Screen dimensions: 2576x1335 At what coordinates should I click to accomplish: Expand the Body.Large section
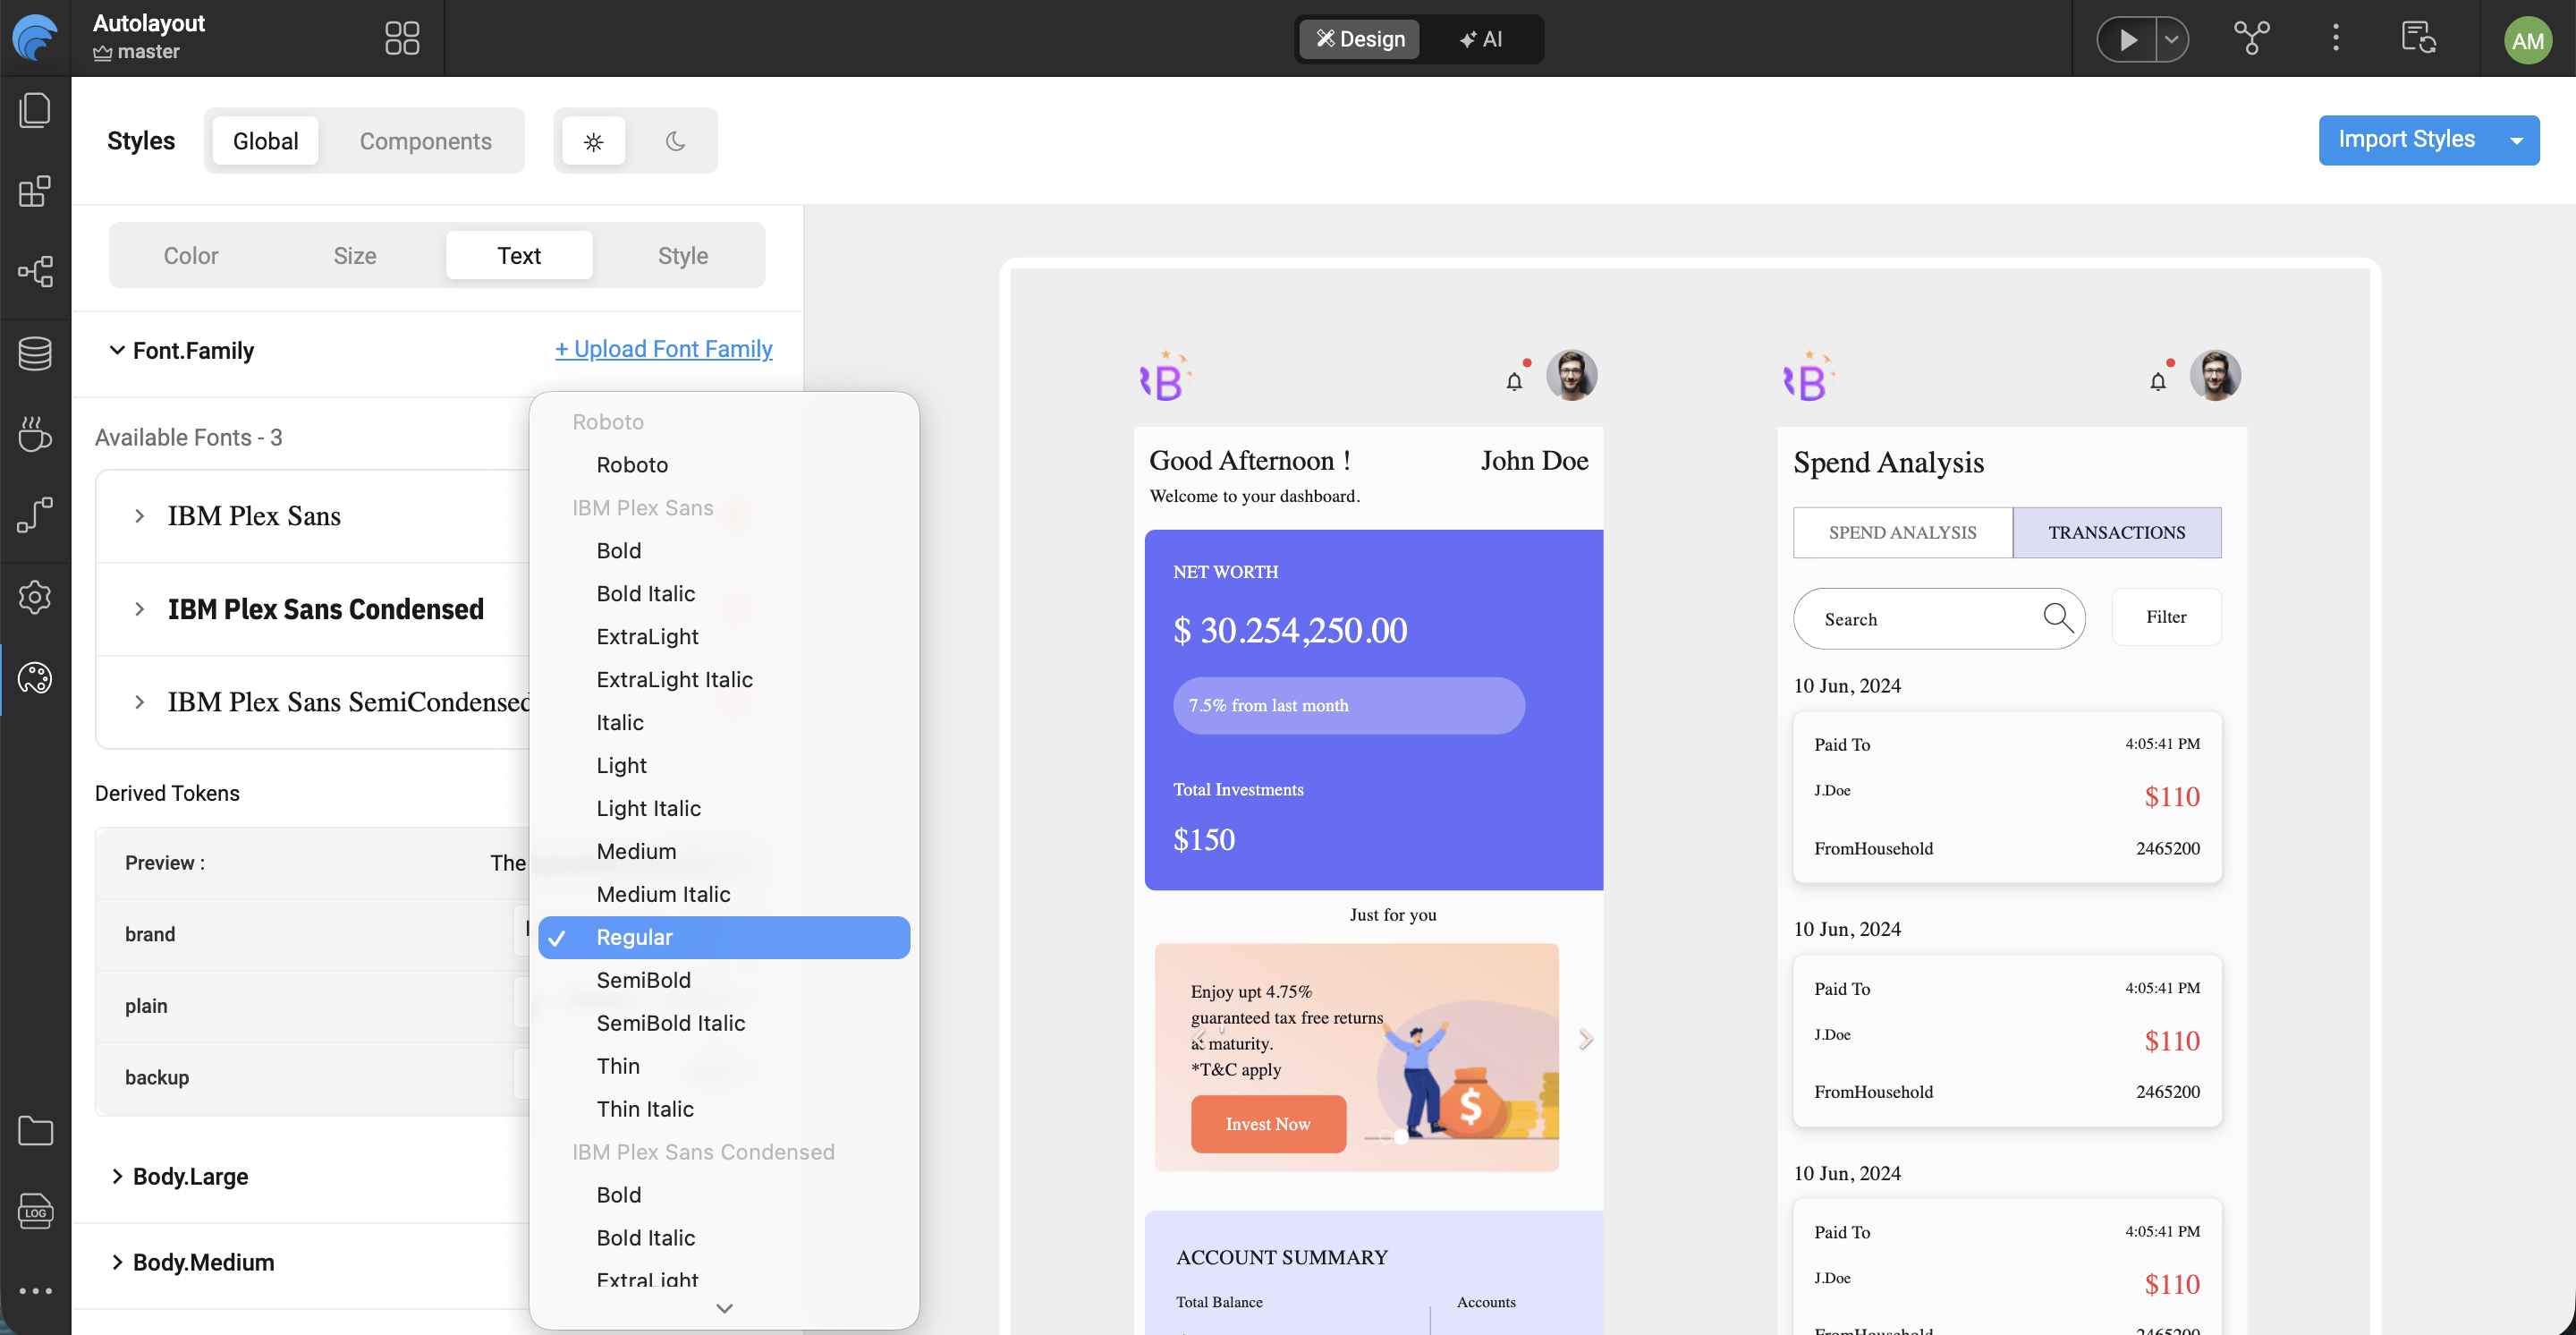[x=117, y=1176]
